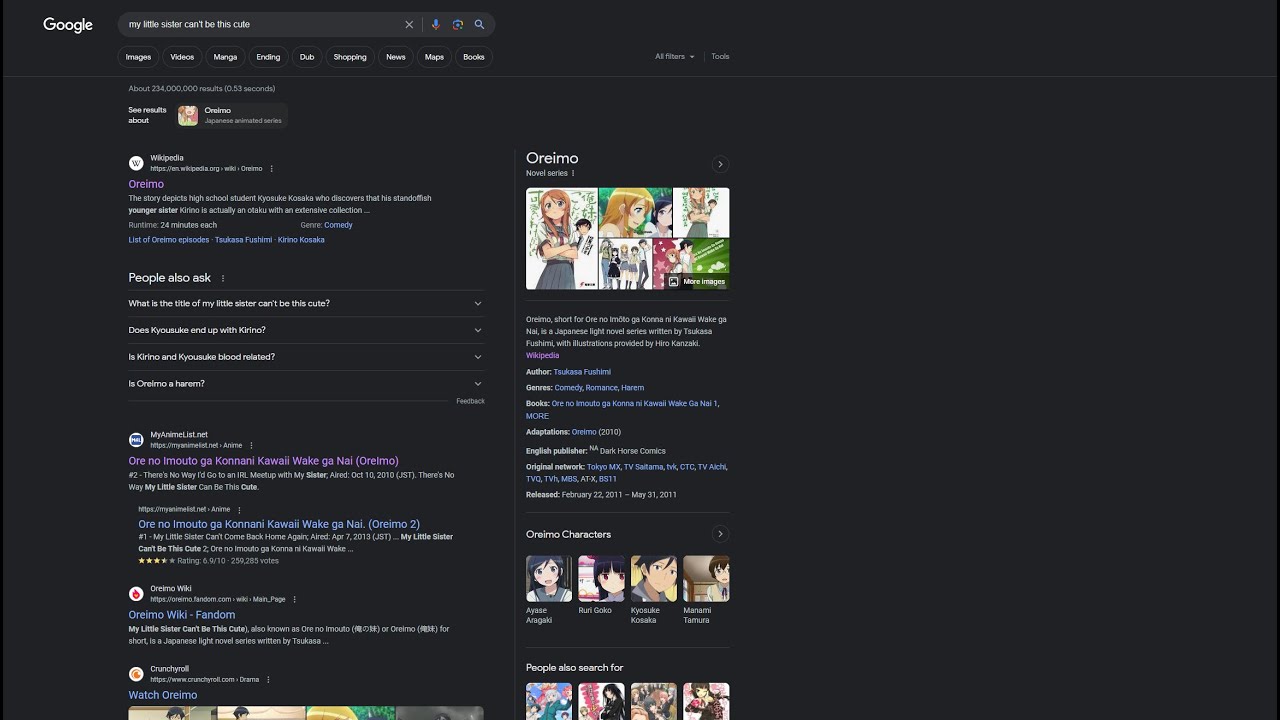Click the Comedy genre link under Wikipedia result

(x=338, y=225)
